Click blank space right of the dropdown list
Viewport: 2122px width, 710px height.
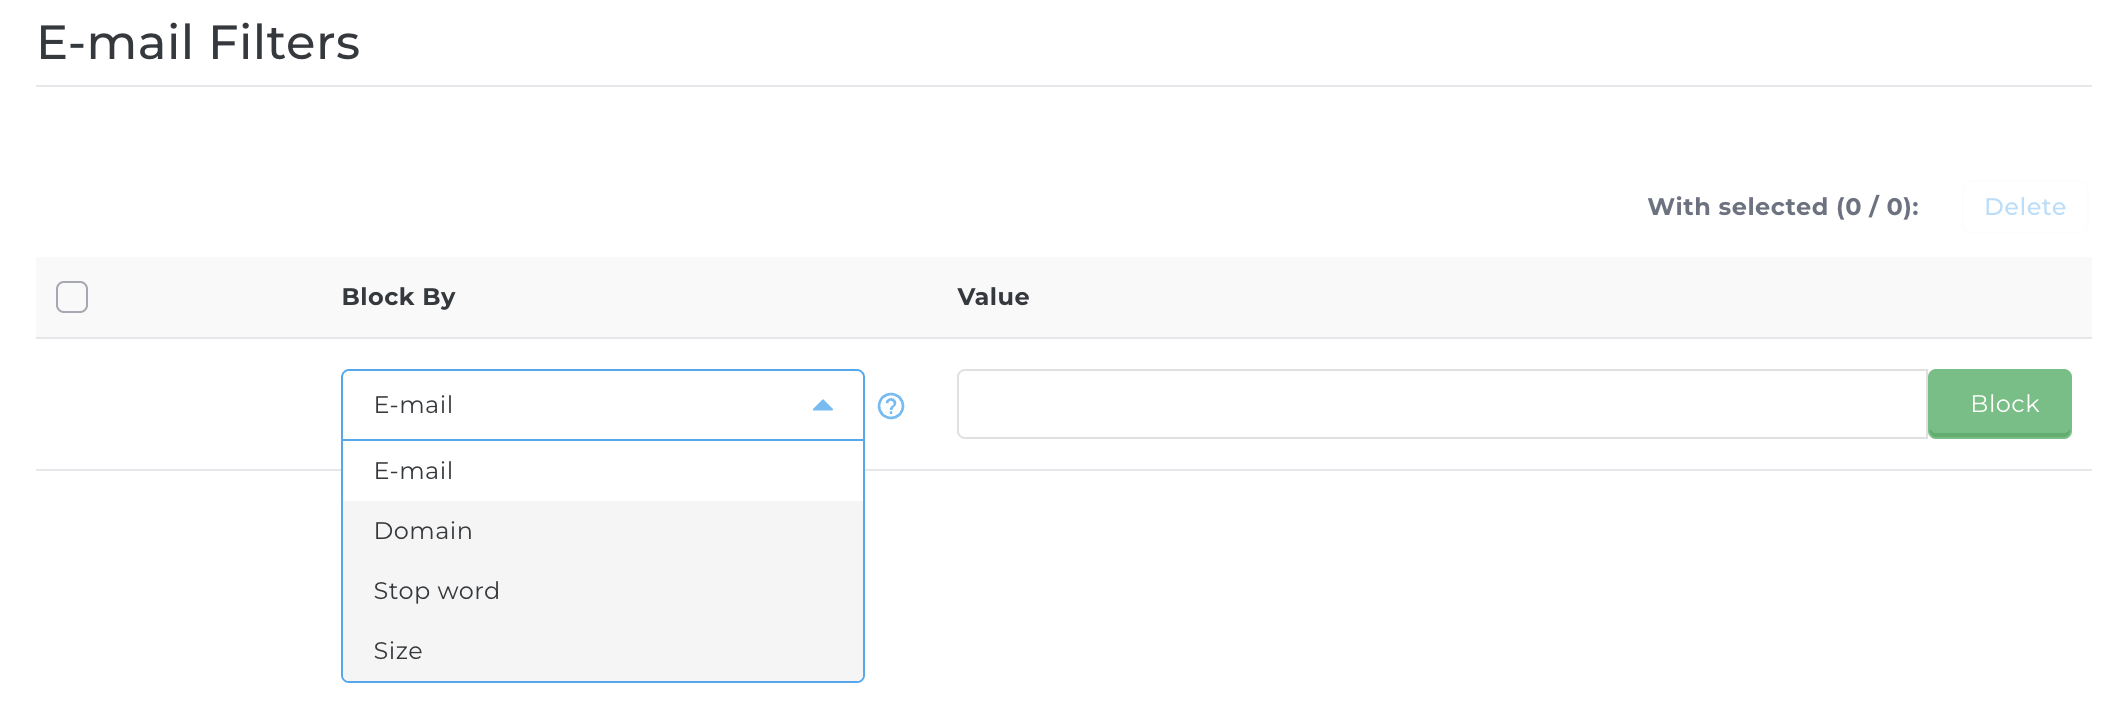pos(1400,580)
